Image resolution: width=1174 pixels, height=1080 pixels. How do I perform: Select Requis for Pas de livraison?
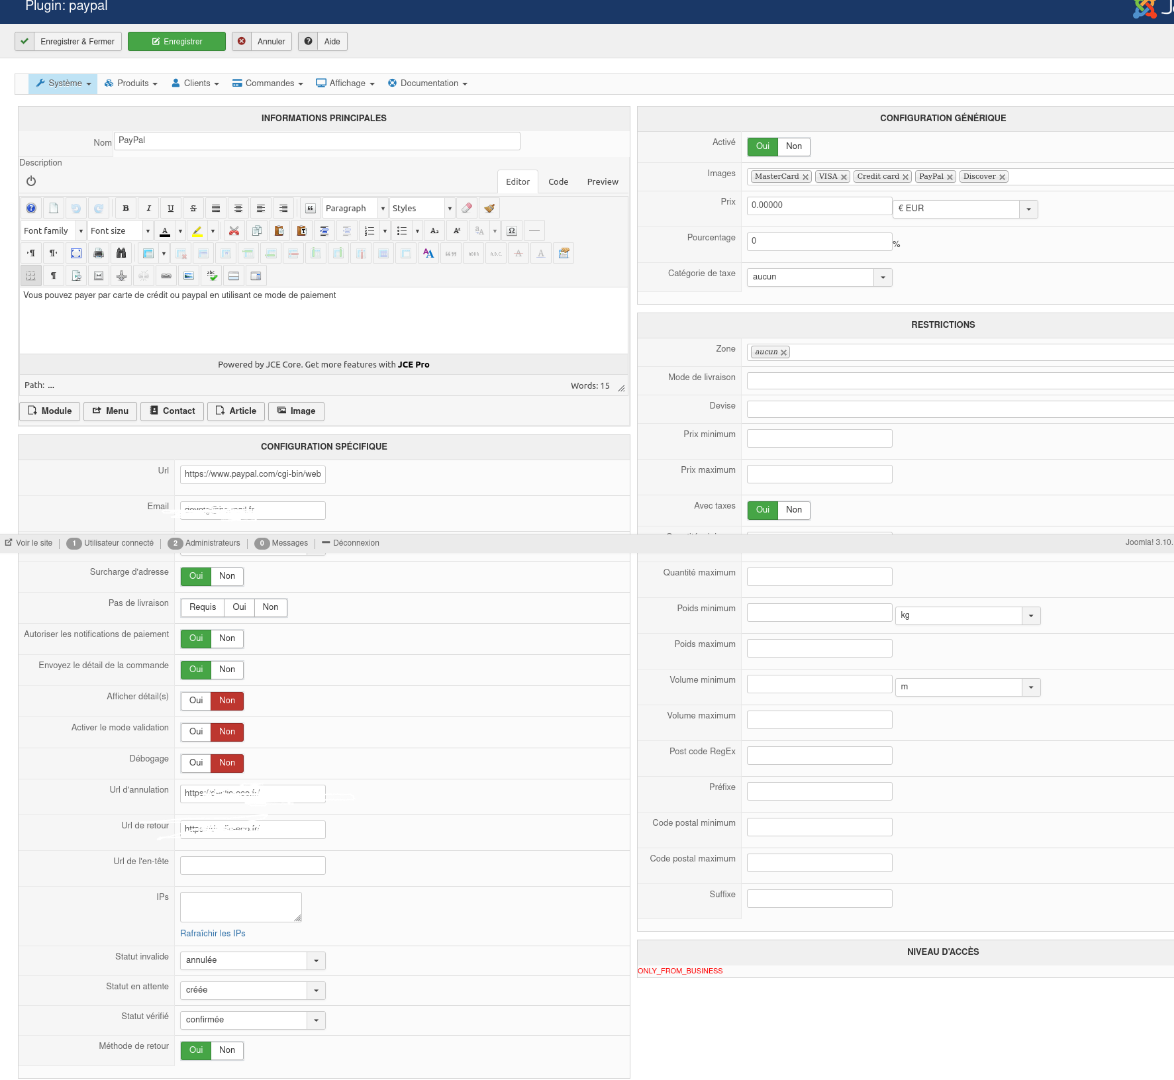(202, 607)
